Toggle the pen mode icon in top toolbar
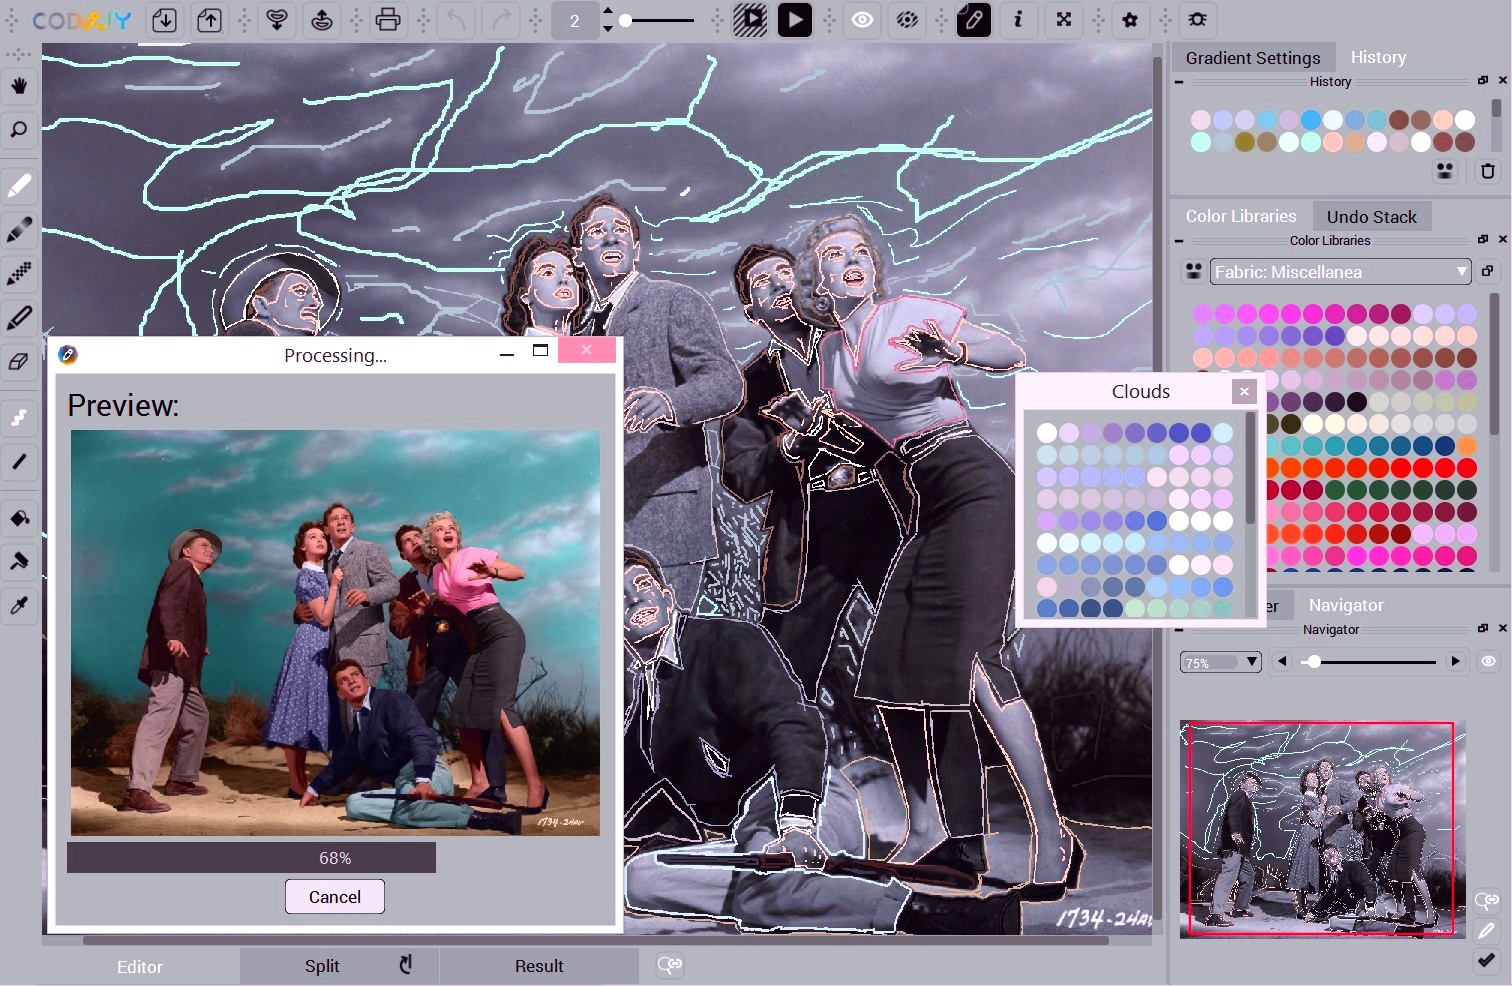Screen dimensions: 1512x986 pyautogui.click(x=974, y=20)
